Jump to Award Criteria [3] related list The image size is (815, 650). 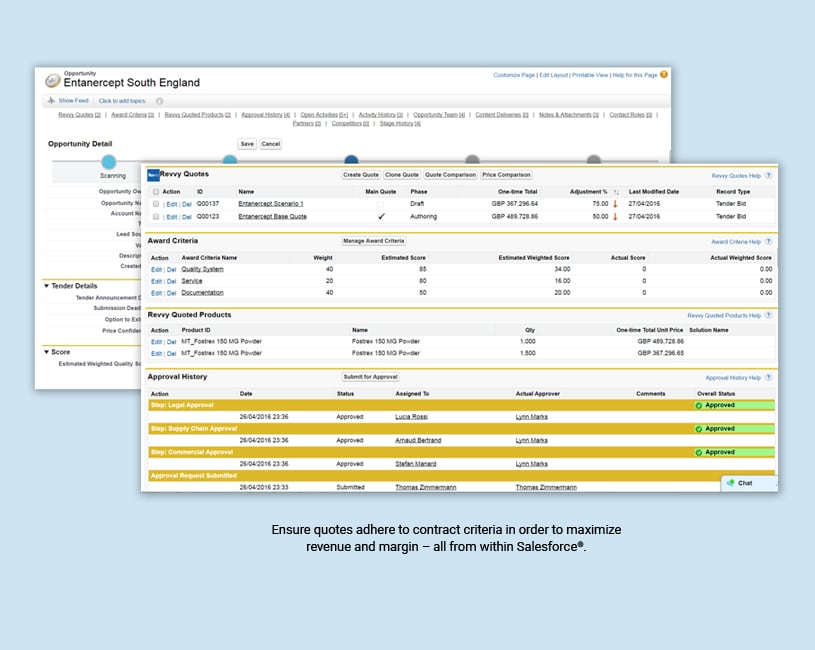pos(133,115)
